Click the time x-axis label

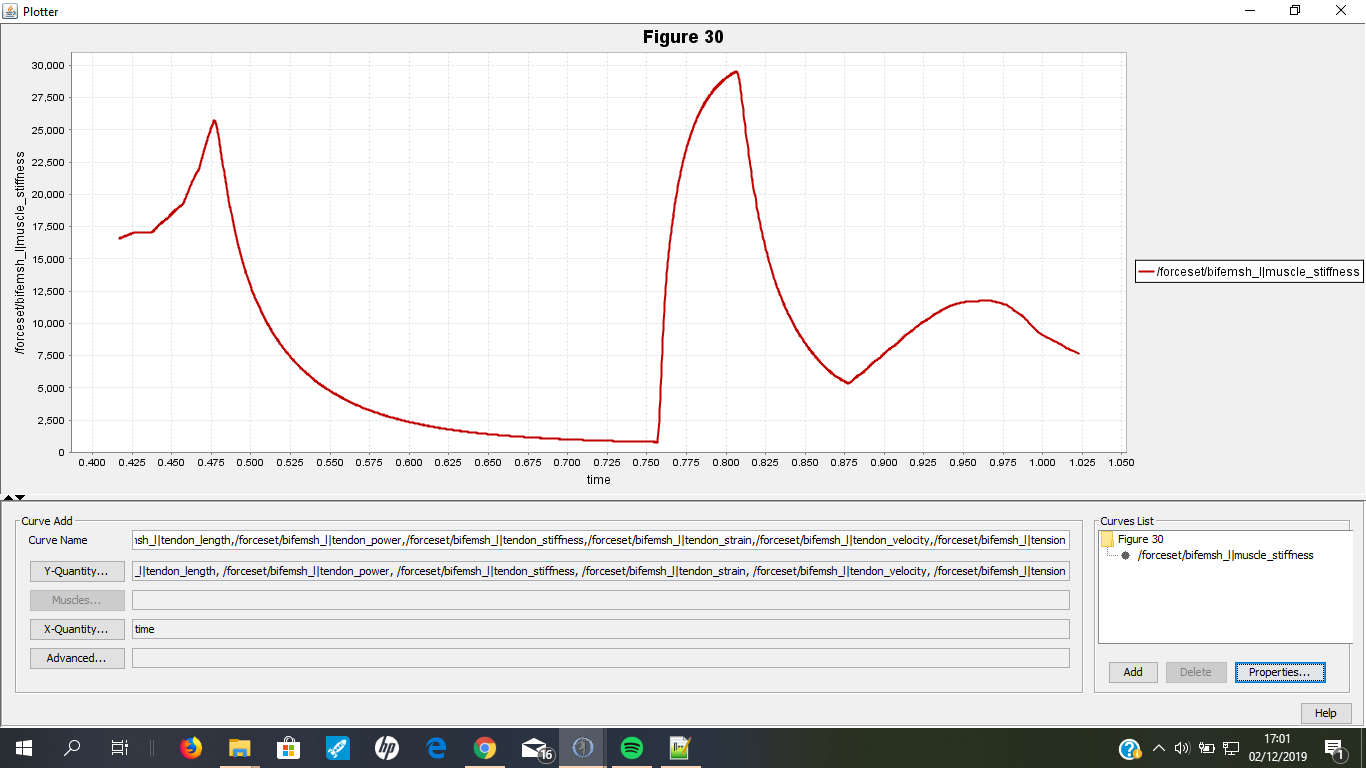(x=598, y=480)
